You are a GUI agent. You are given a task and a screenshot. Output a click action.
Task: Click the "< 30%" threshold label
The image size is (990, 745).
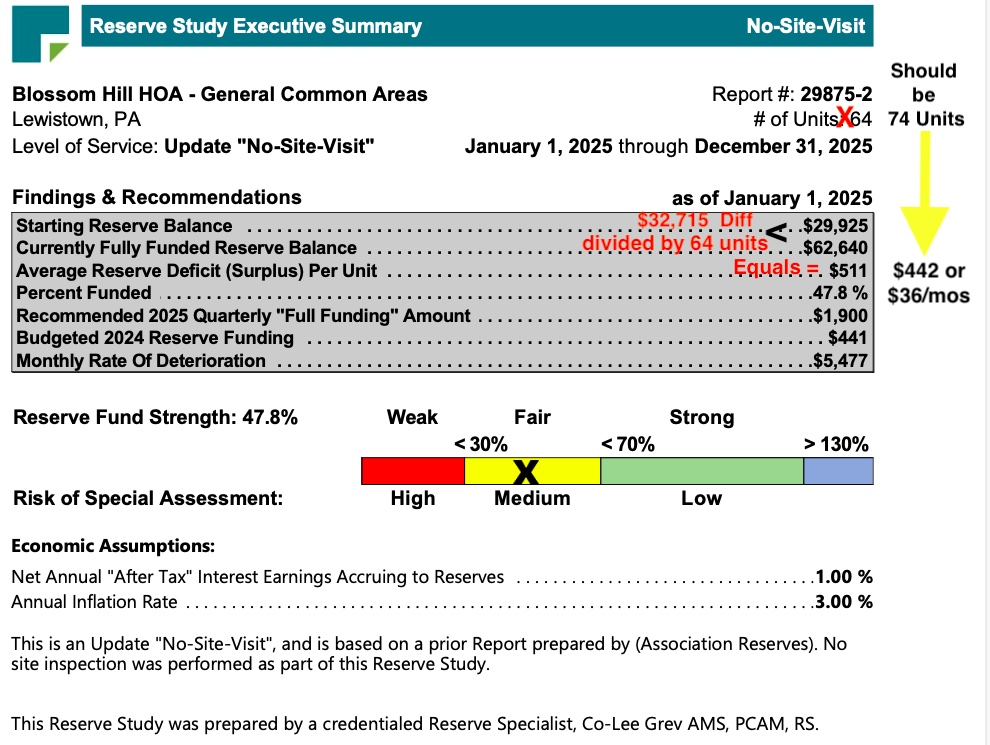point(481,444)
